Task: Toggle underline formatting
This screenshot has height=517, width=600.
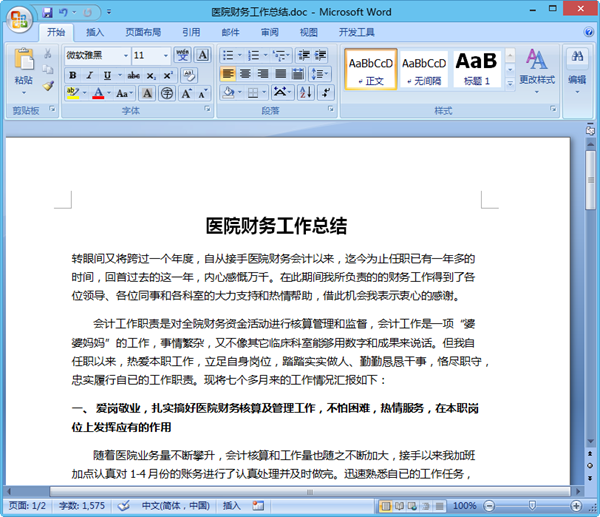Action: coord(107,75)
